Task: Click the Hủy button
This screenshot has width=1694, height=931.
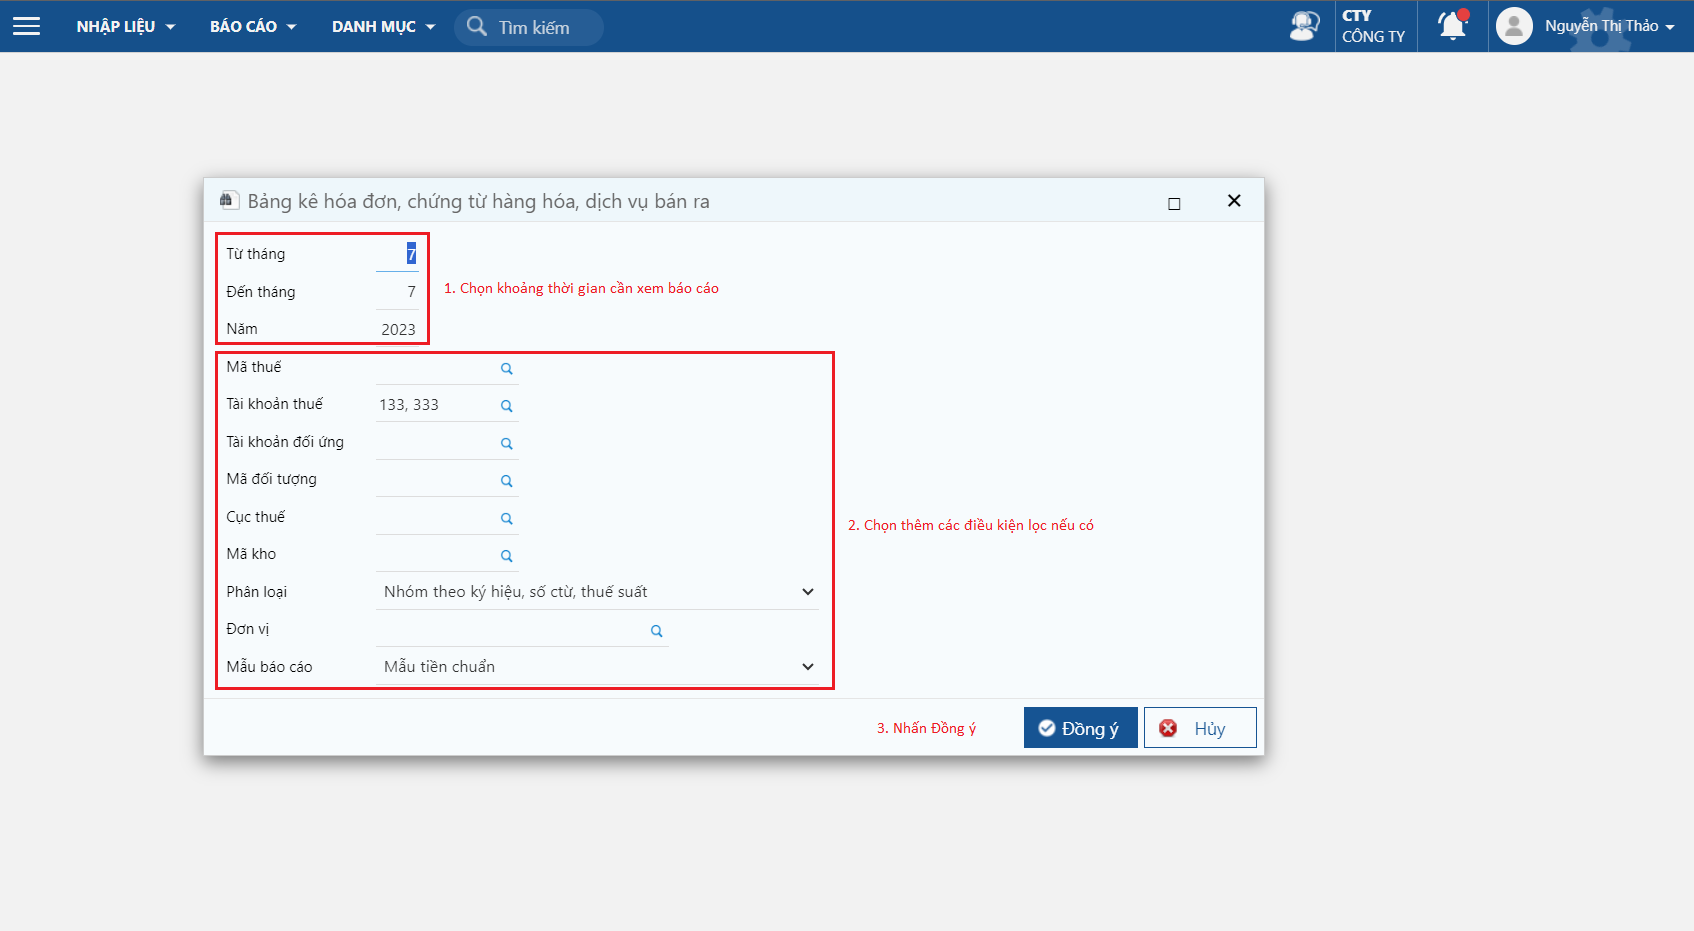Action: coord(1199,728)
